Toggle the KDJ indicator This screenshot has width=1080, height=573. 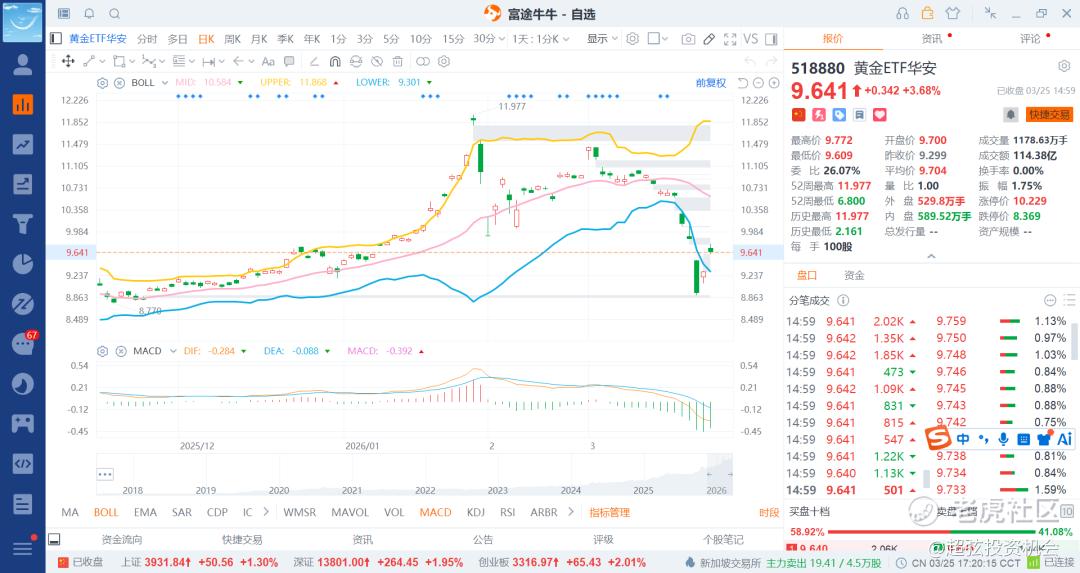coord(475,512)
